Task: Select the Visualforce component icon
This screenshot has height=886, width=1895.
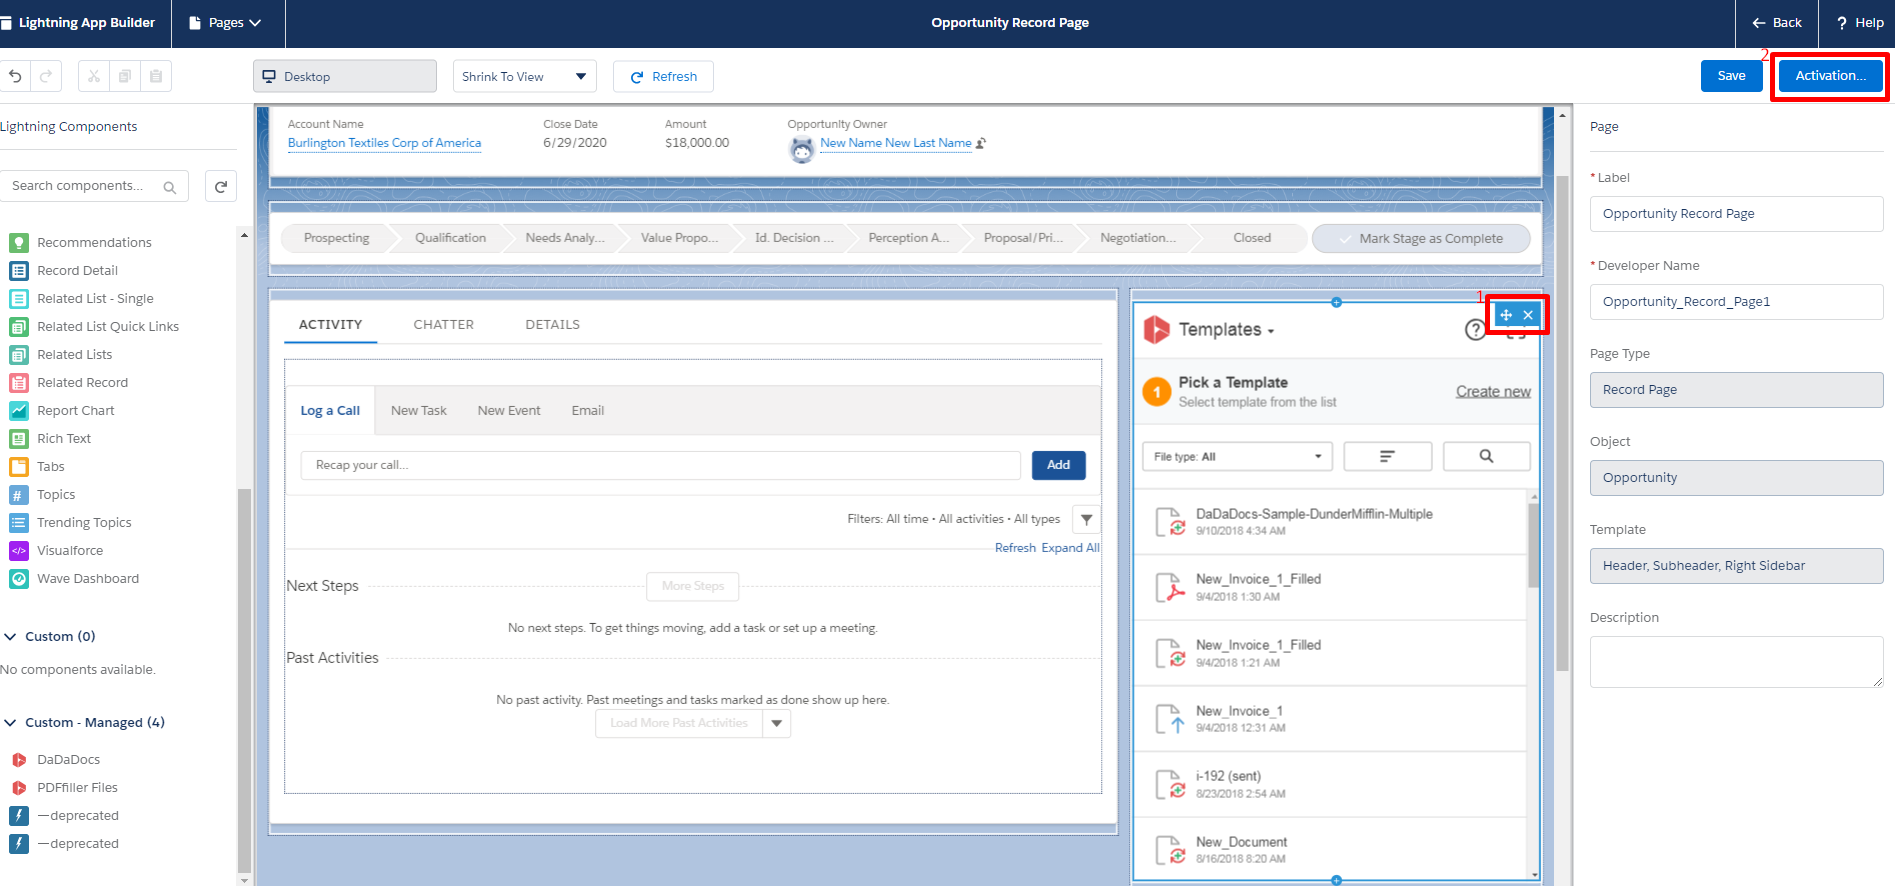Action: point(19,550)
